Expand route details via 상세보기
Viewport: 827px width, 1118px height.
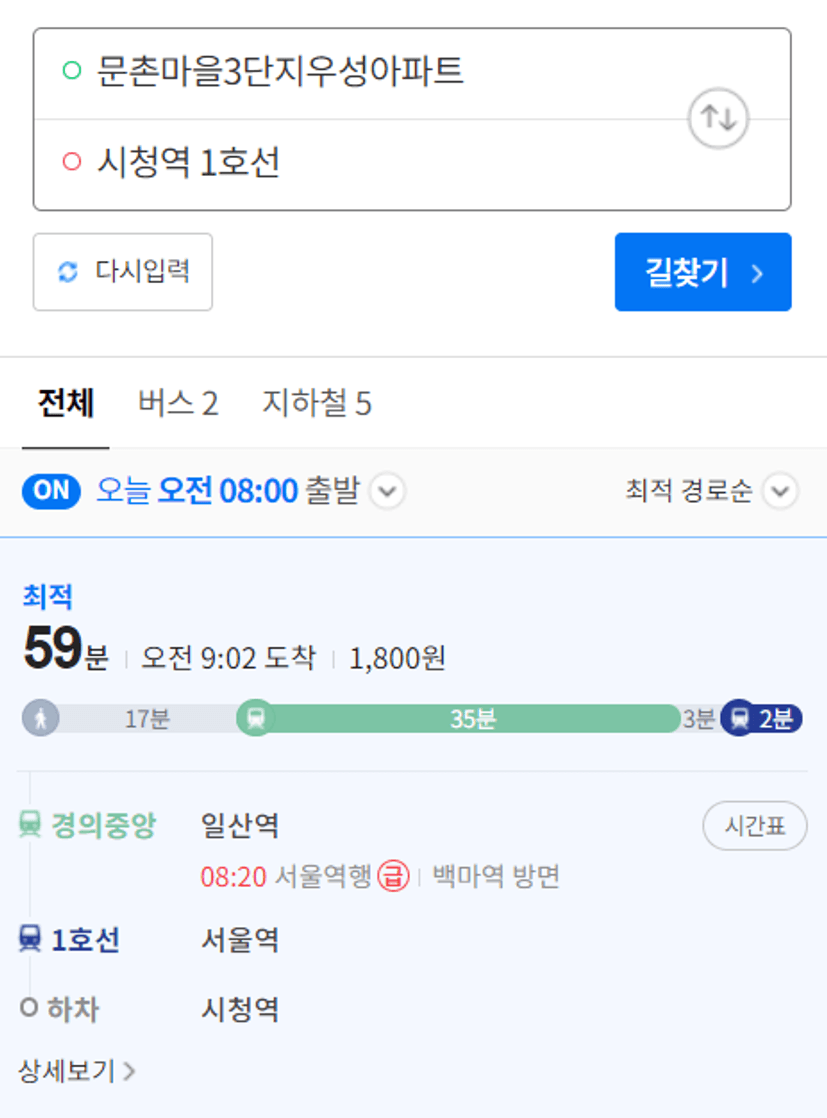(77, 1071)
